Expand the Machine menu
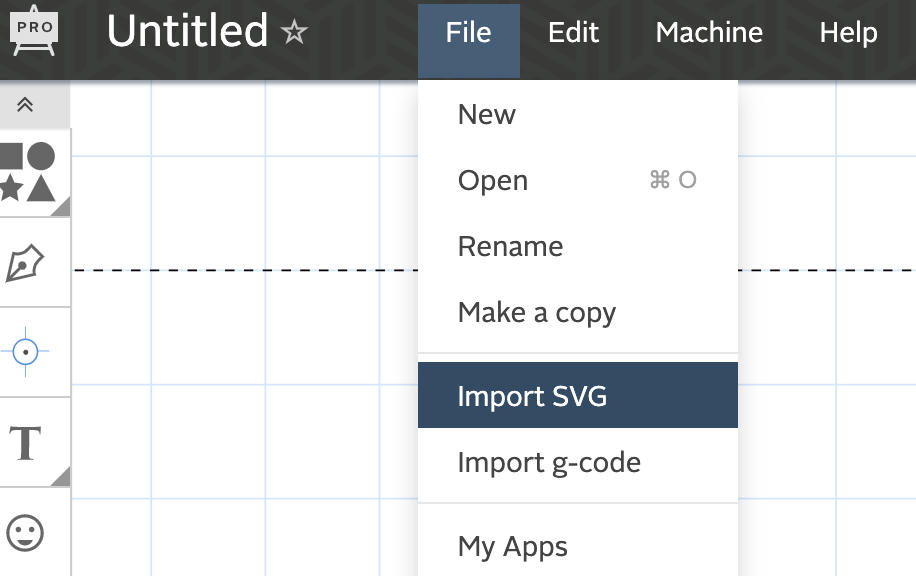Viewport: 916px width, 576px height. click(x=709, y=33)
